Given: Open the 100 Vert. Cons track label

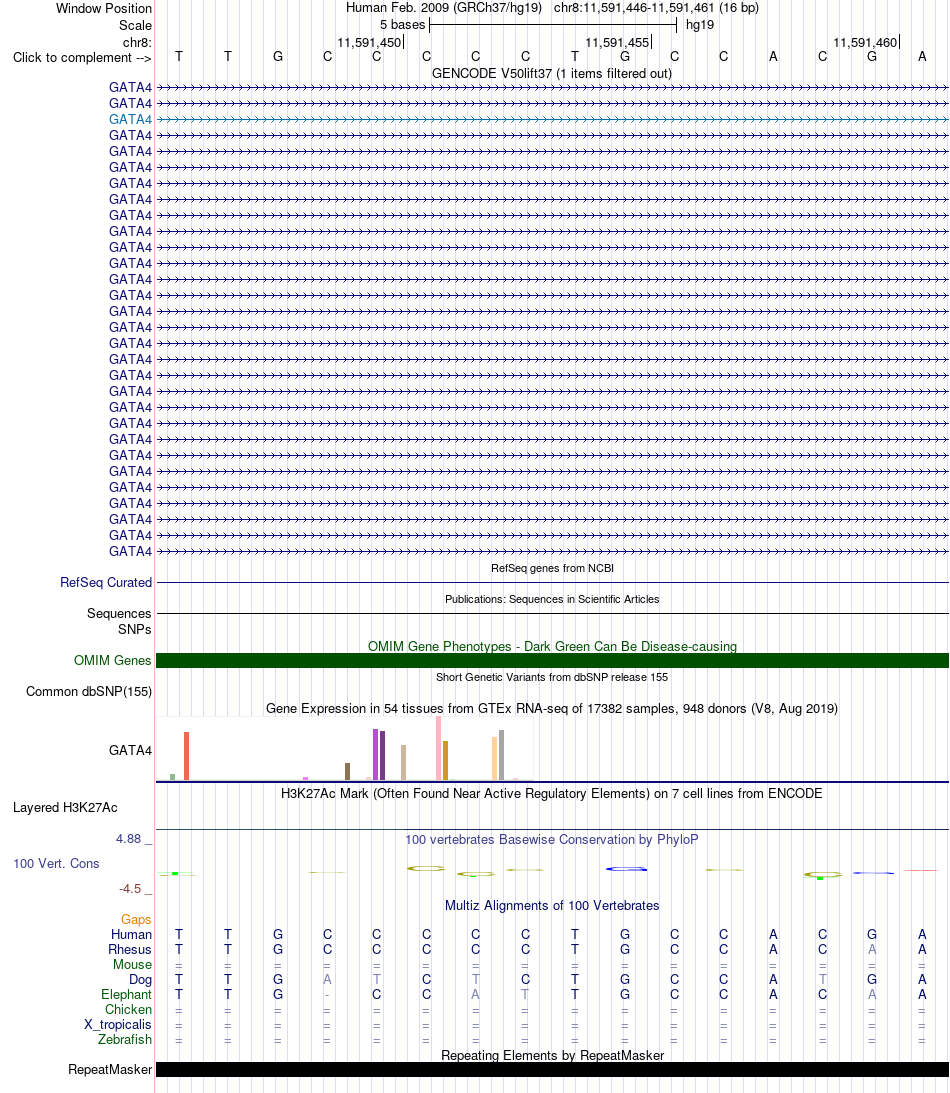Looking at the screenshot, I should pyautogui.click(x=56, y=863).
